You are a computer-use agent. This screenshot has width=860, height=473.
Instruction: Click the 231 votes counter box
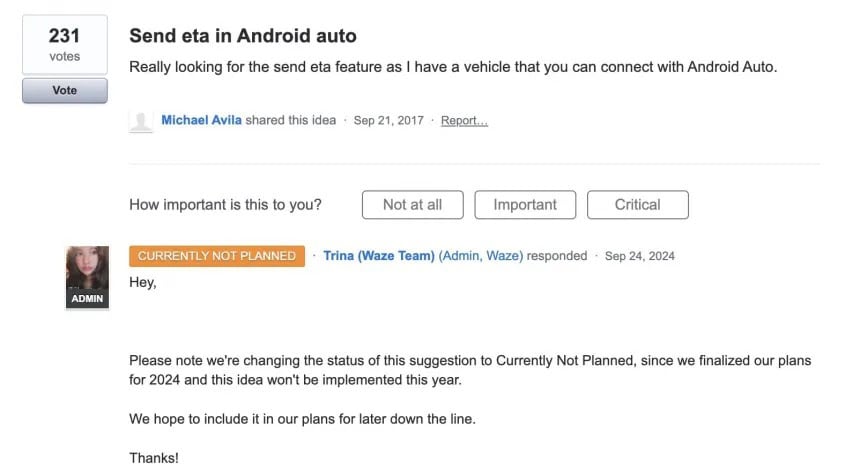pyautogui.click(x=64, y=45)
